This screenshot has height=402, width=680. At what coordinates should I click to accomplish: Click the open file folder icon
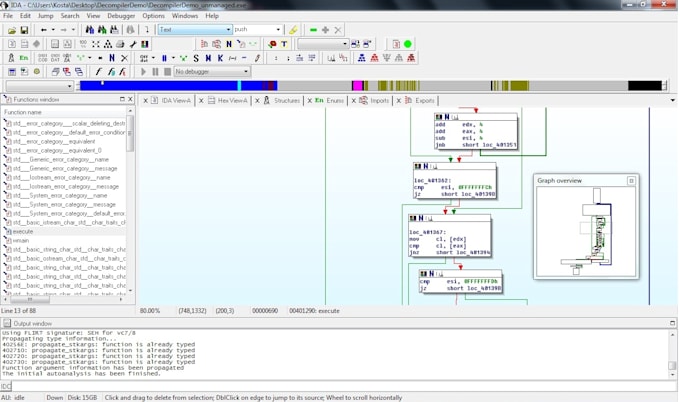(x=12, y=30)
